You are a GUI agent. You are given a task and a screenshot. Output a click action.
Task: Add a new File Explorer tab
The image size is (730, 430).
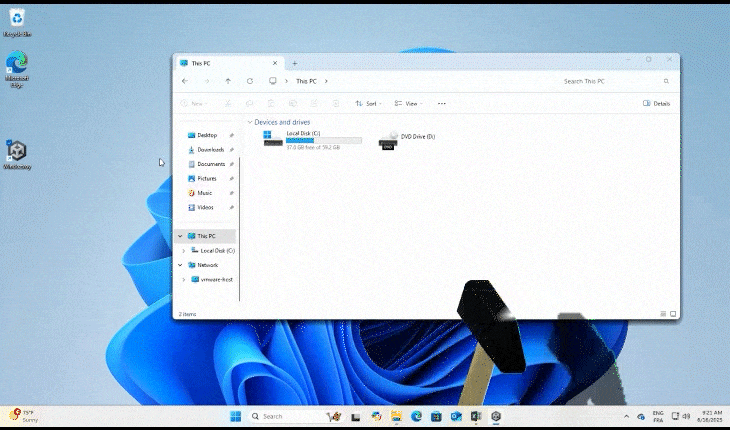[x=295, y=63]
